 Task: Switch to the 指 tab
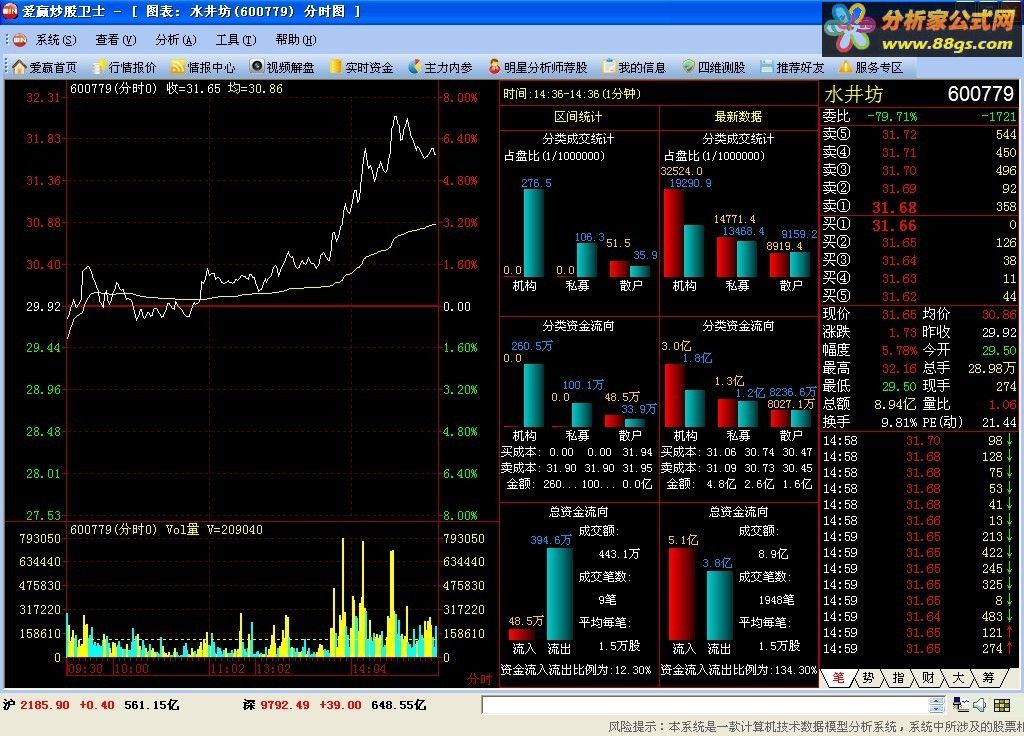point(898,678)
